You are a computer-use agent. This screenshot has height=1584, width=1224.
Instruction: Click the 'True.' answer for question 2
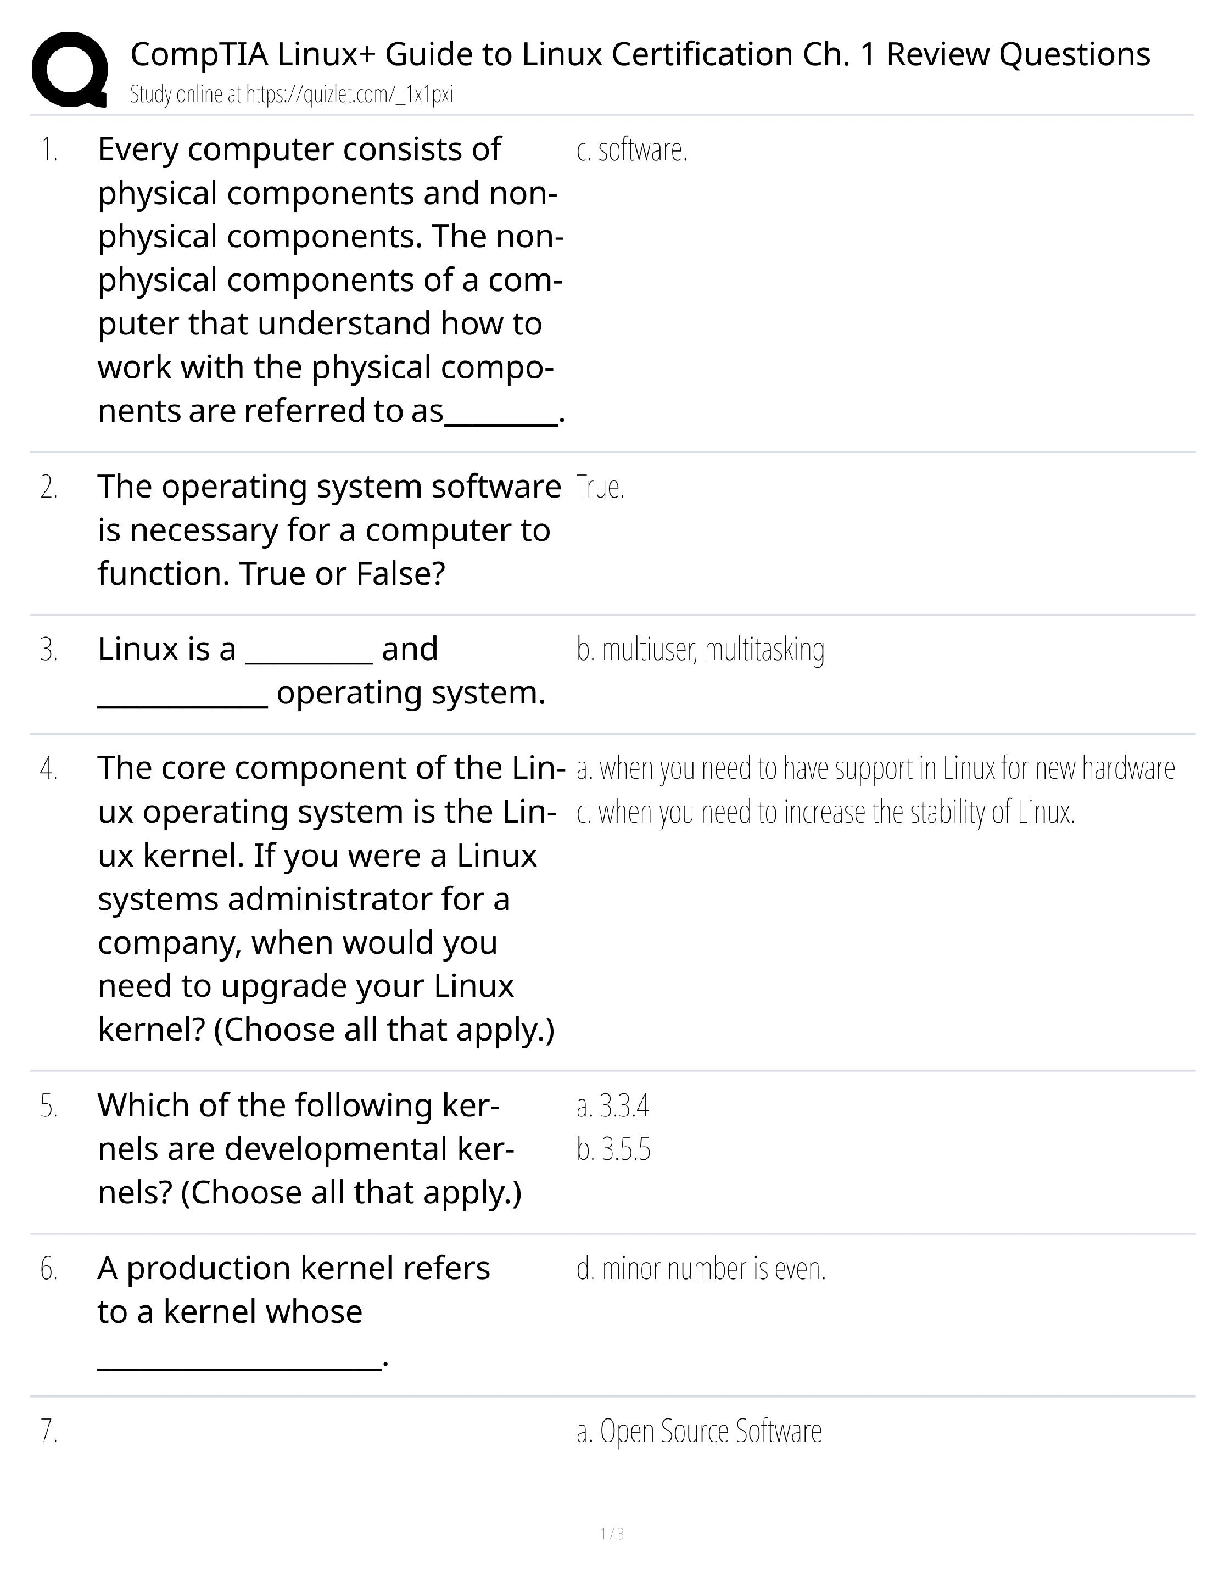coord(601,489)
